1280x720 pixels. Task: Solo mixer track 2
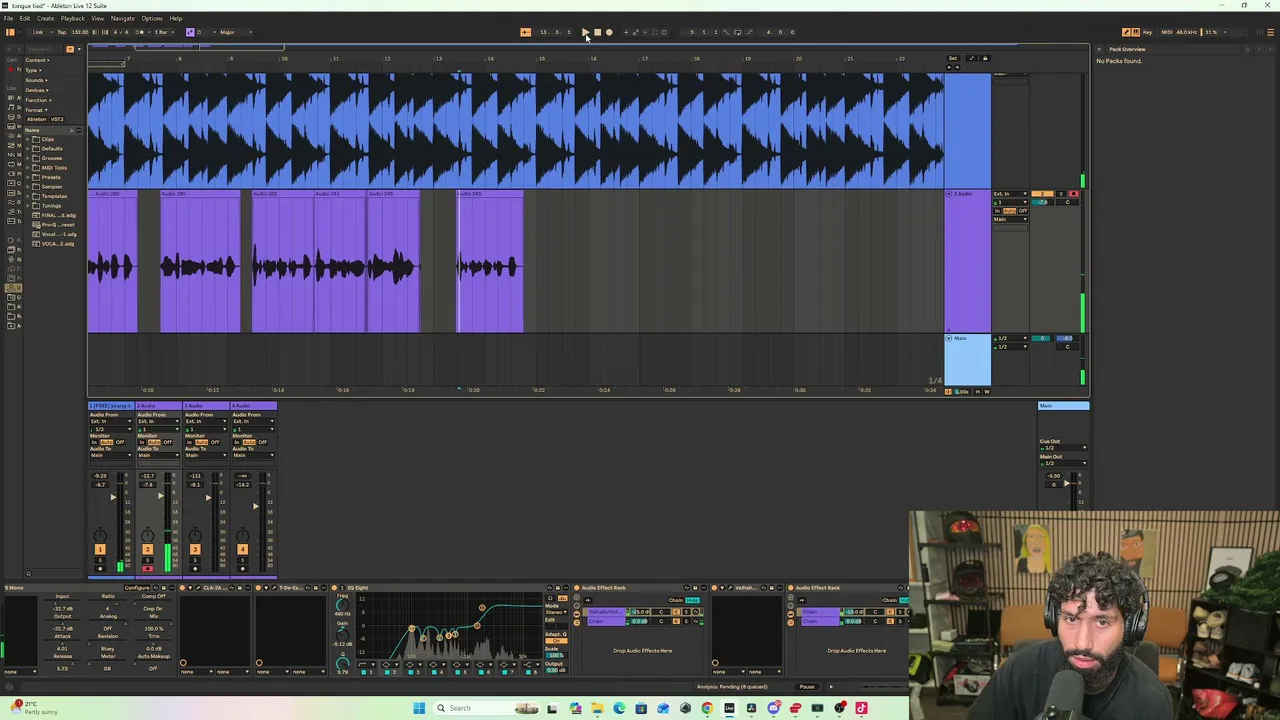coord(147,559)
